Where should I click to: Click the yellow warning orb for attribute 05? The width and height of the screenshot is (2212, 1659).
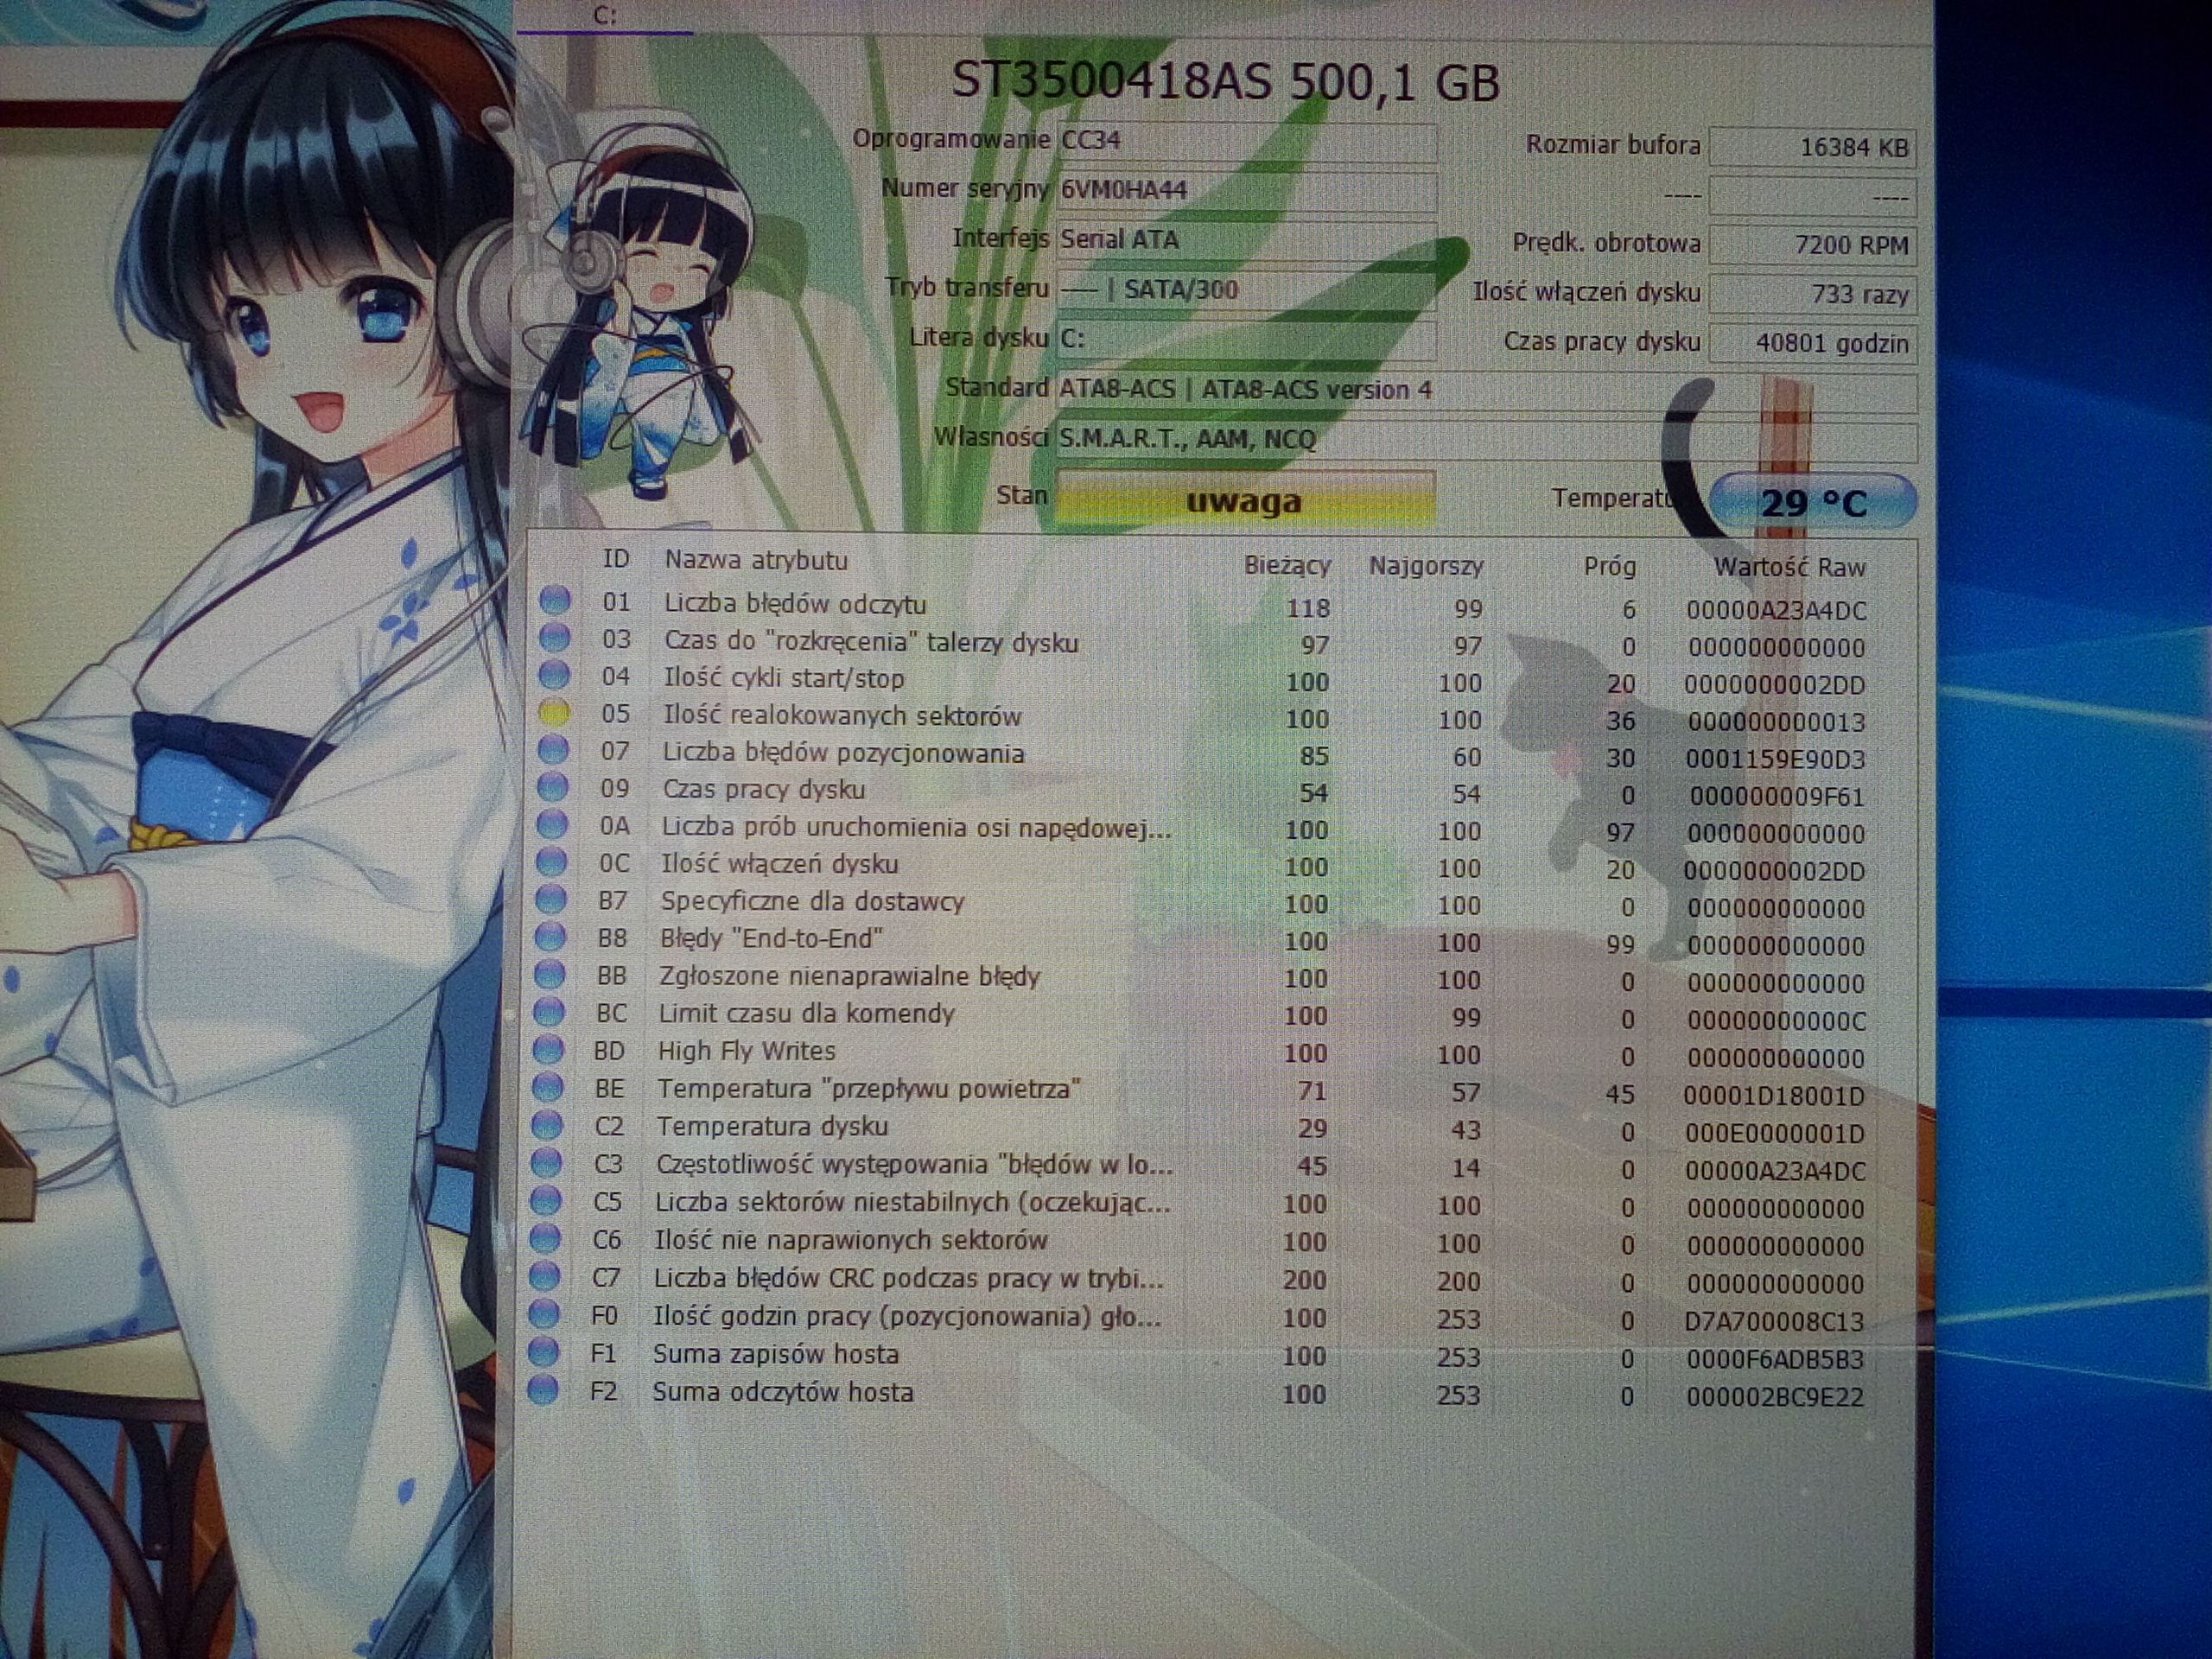[x=554, y=712]
